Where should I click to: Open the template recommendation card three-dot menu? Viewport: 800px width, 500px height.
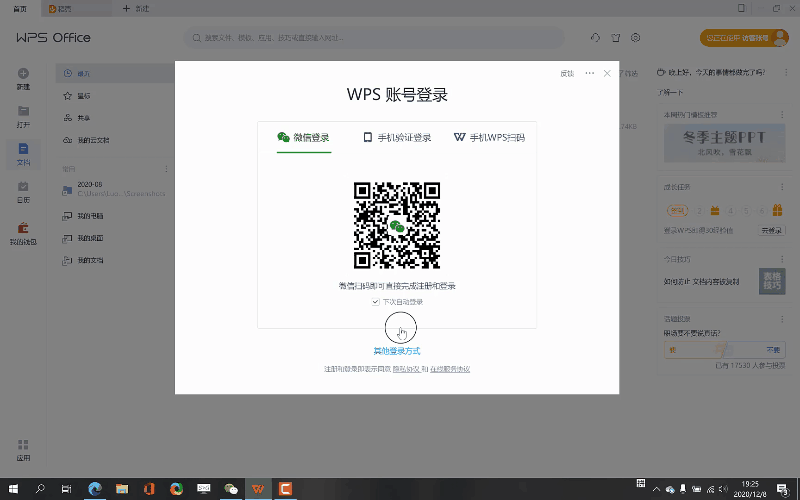click(x=782, y=115)
